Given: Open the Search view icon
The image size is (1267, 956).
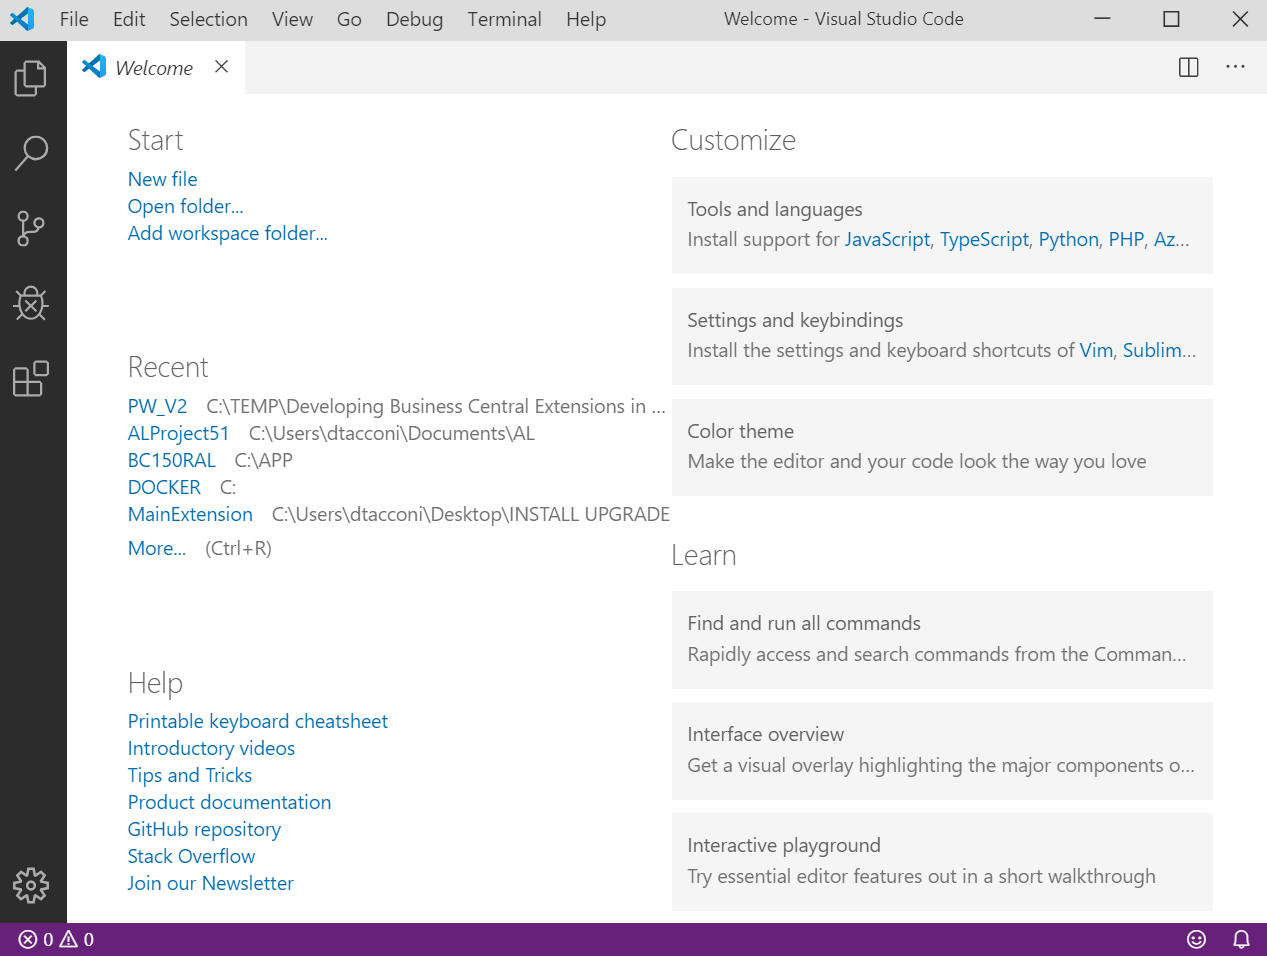Looking at the screenshot, I should (x=31, y=153).
